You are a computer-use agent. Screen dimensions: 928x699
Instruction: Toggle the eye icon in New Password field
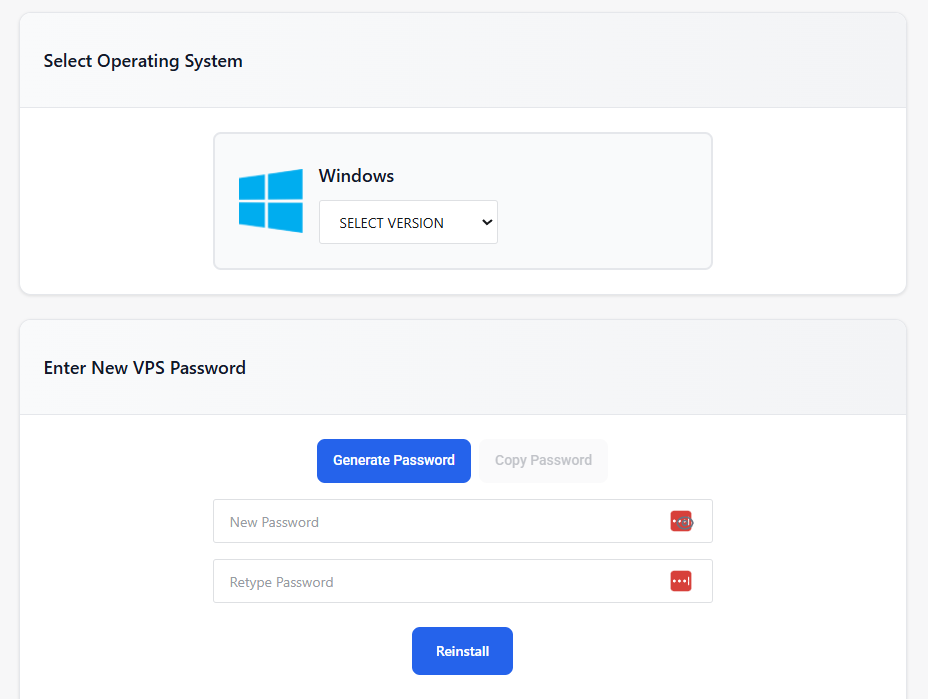click(x=687, y=523)
